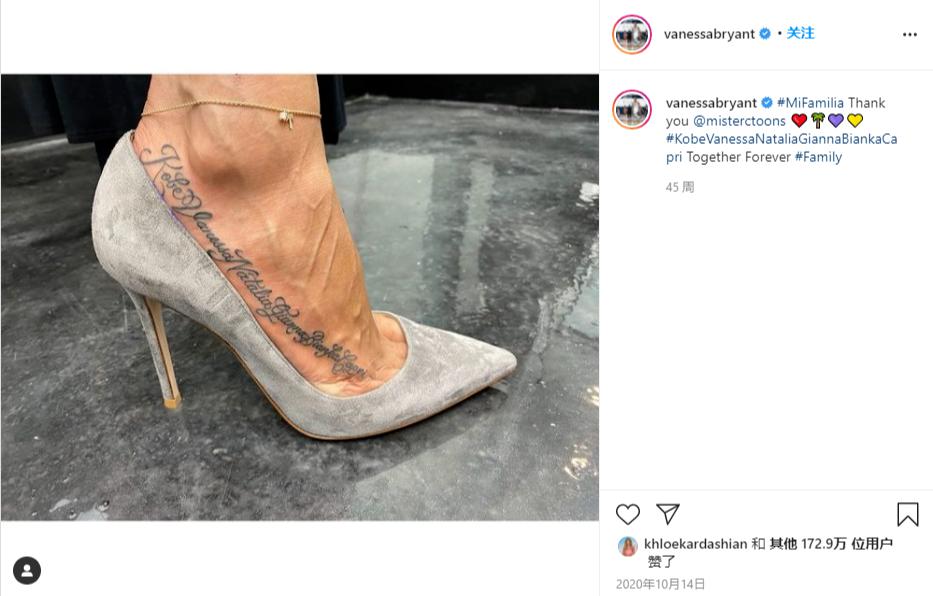Click the post date 2020年10月14日

[x=660, y=584]
